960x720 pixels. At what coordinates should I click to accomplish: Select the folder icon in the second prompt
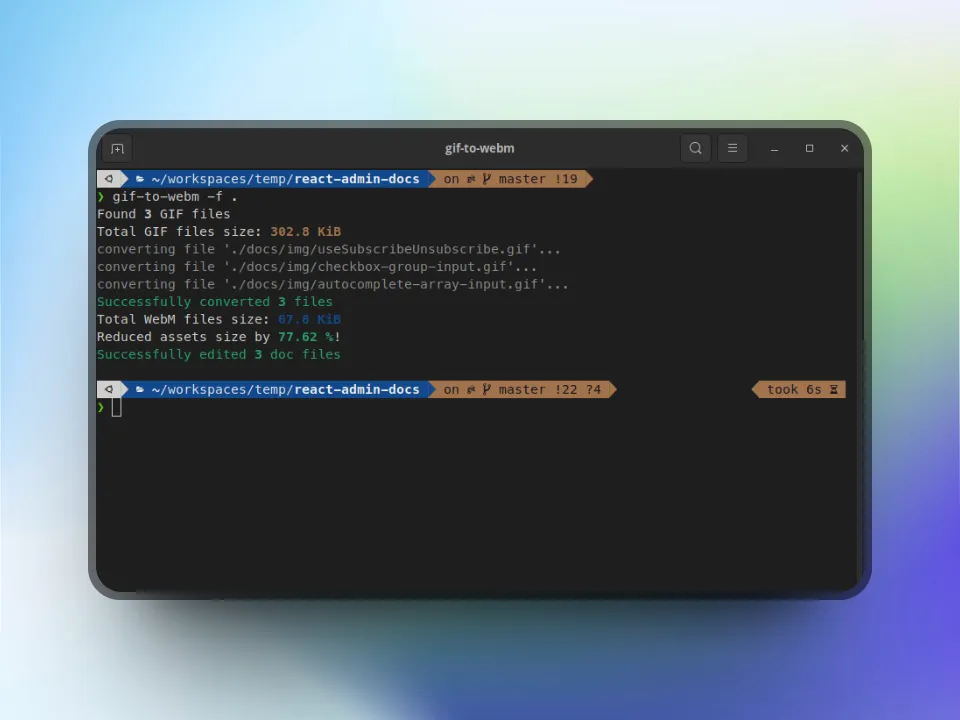[139, 389]
